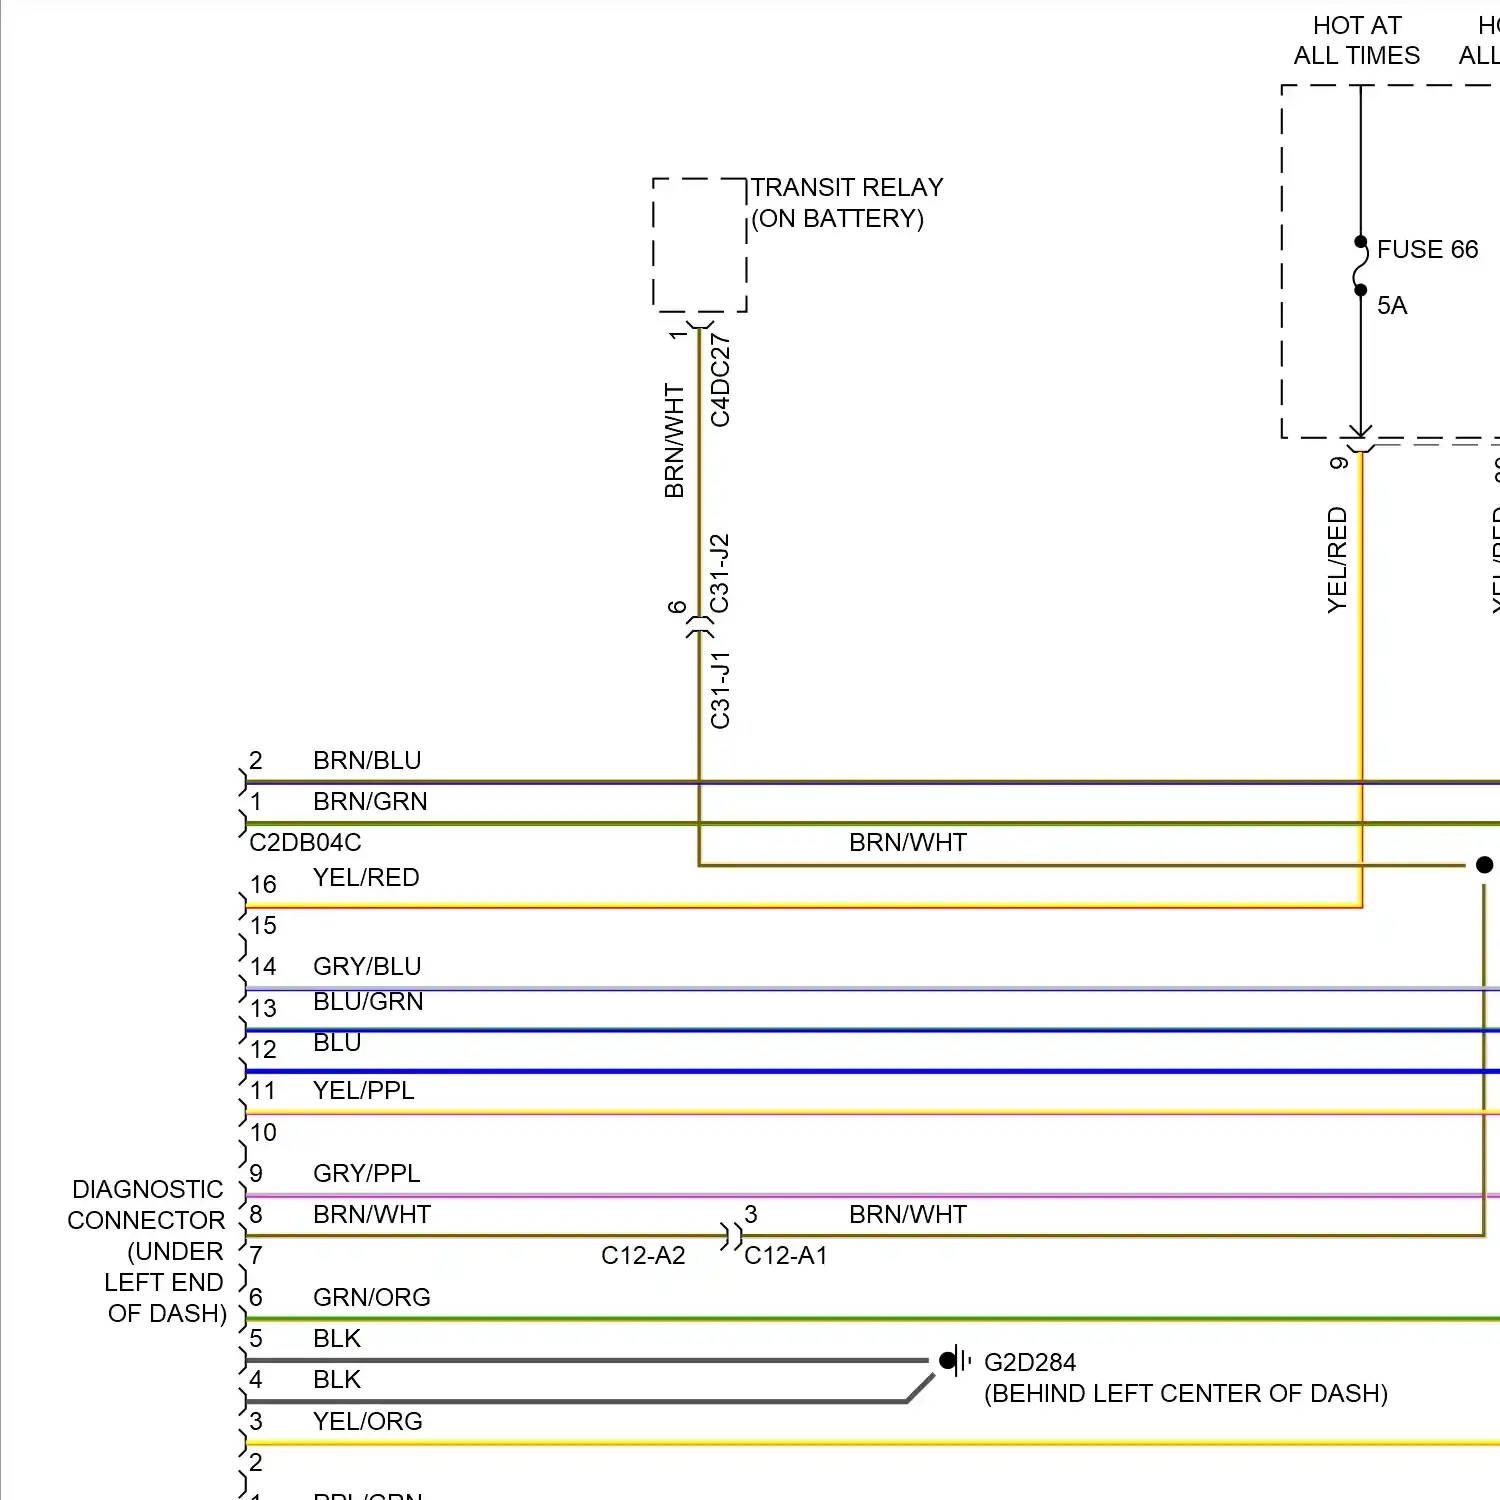This screenshot has height=1500, width=1500.
Task: Select ground label G2D284
Action: coord(1030,1363)
